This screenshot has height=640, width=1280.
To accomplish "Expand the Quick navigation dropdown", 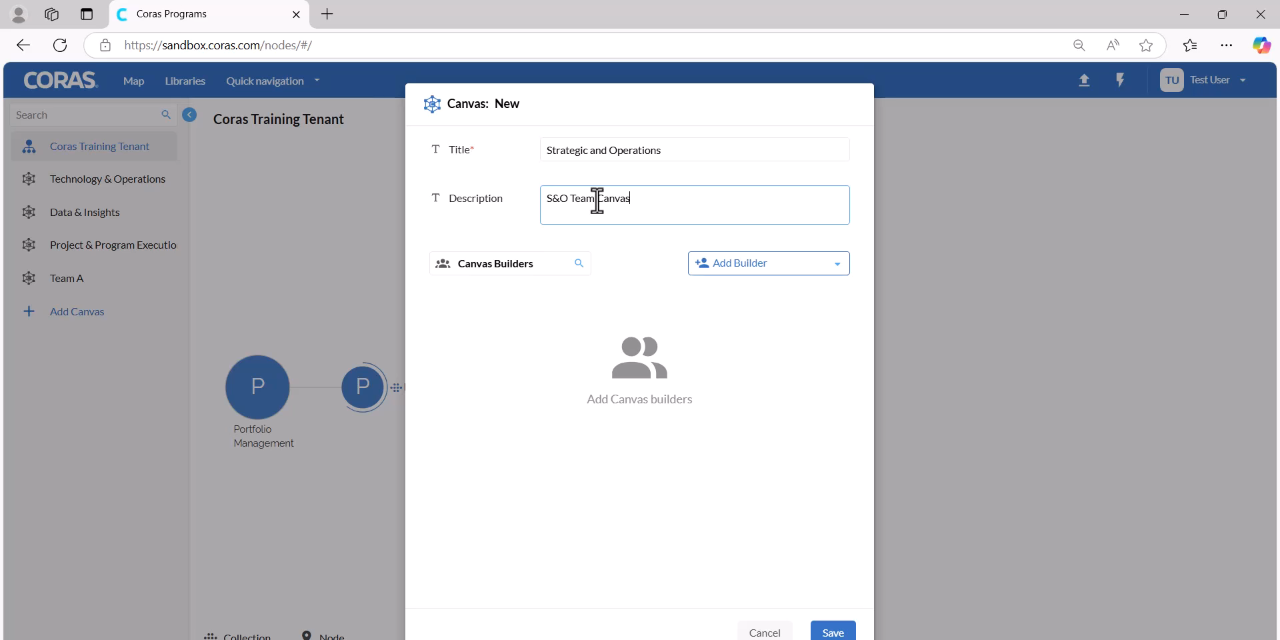I will click(273, 81).
